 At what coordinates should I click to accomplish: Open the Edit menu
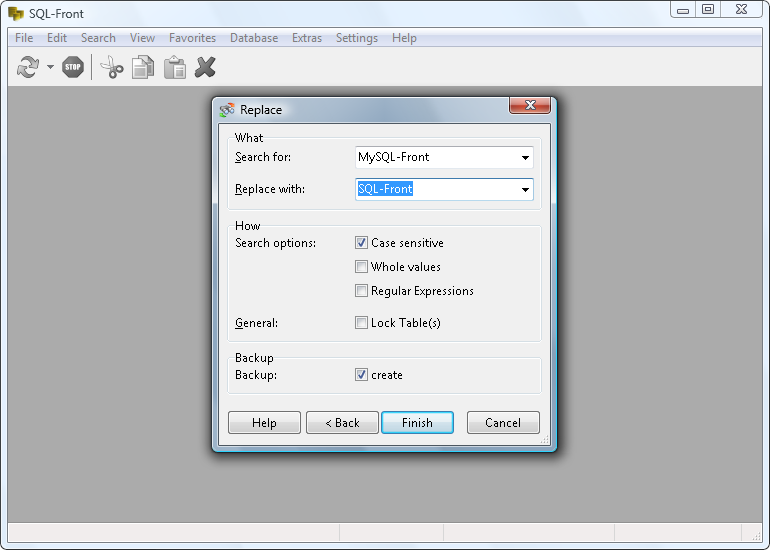tap(57, 38)
